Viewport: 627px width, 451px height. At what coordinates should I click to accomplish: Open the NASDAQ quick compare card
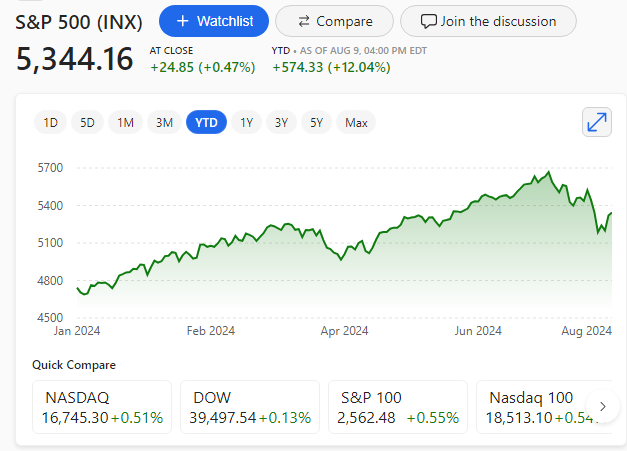[x=102, y=407]
